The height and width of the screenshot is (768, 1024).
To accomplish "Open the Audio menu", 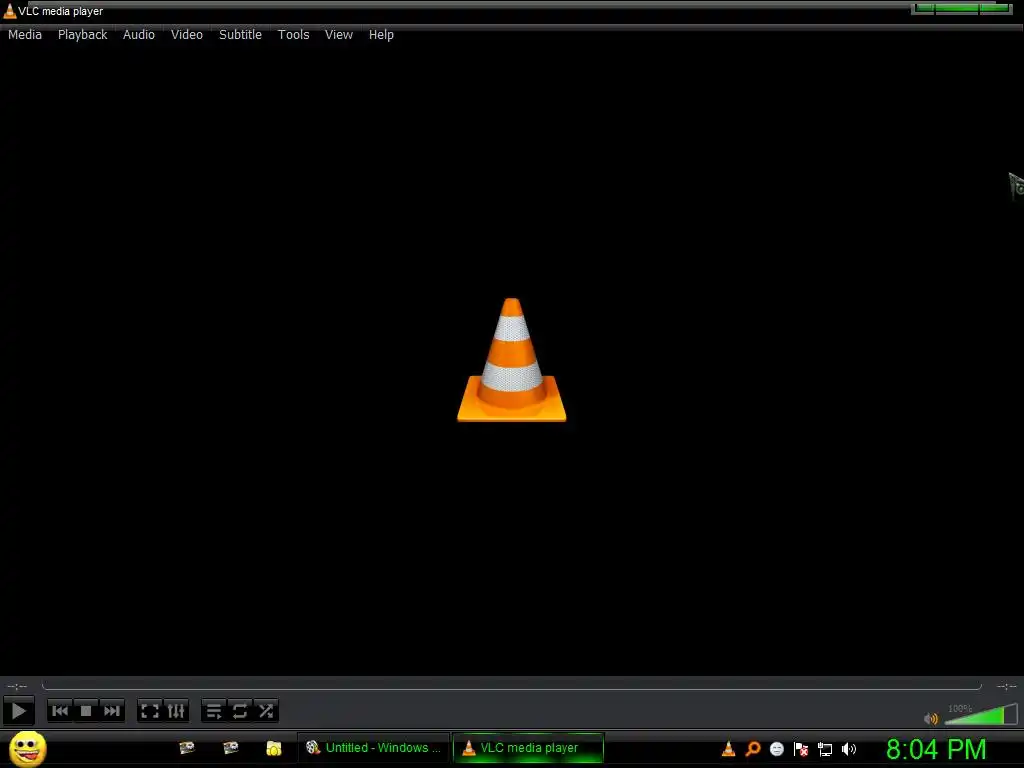I will click(x=138, y=35).
